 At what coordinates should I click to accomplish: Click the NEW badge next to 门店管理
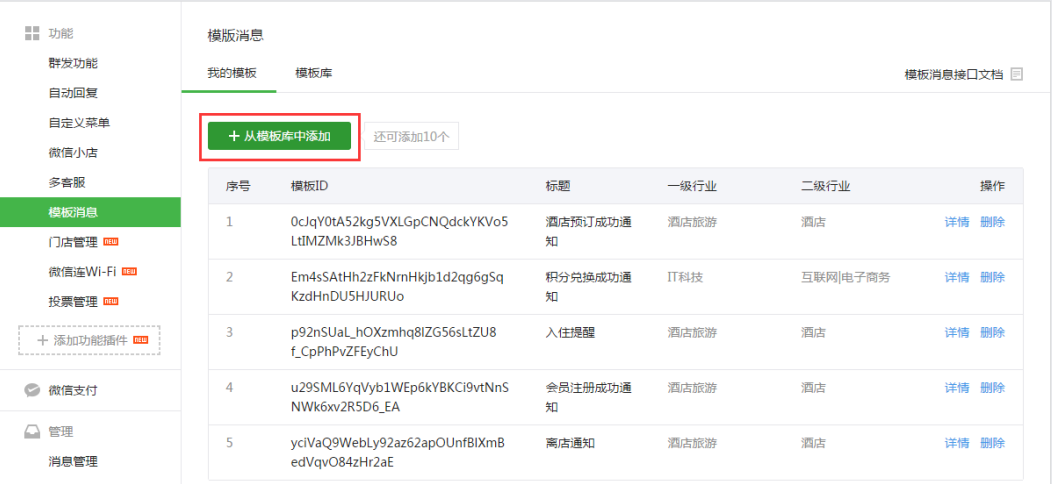point(111,242)
